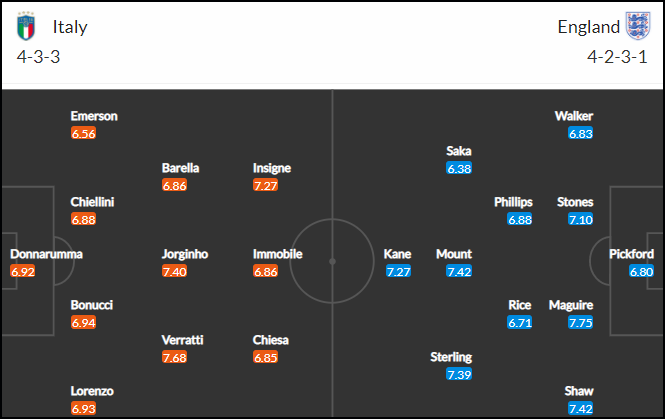Open player Insigne on the pitch
This screenshot has height=419, width=665.
tap(272, 168)
